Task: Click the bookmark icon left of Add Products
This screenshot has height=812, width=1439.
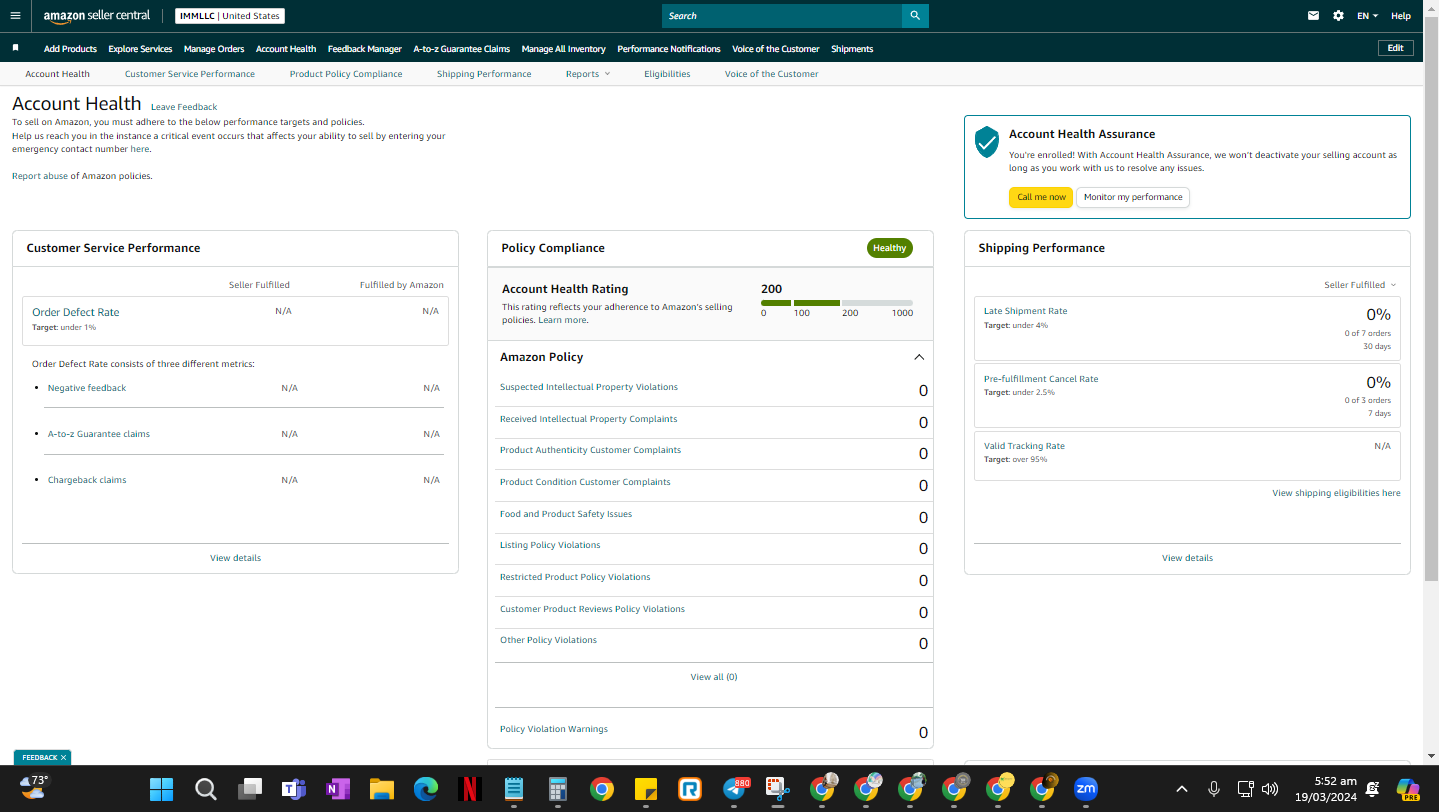Action: 15,48
